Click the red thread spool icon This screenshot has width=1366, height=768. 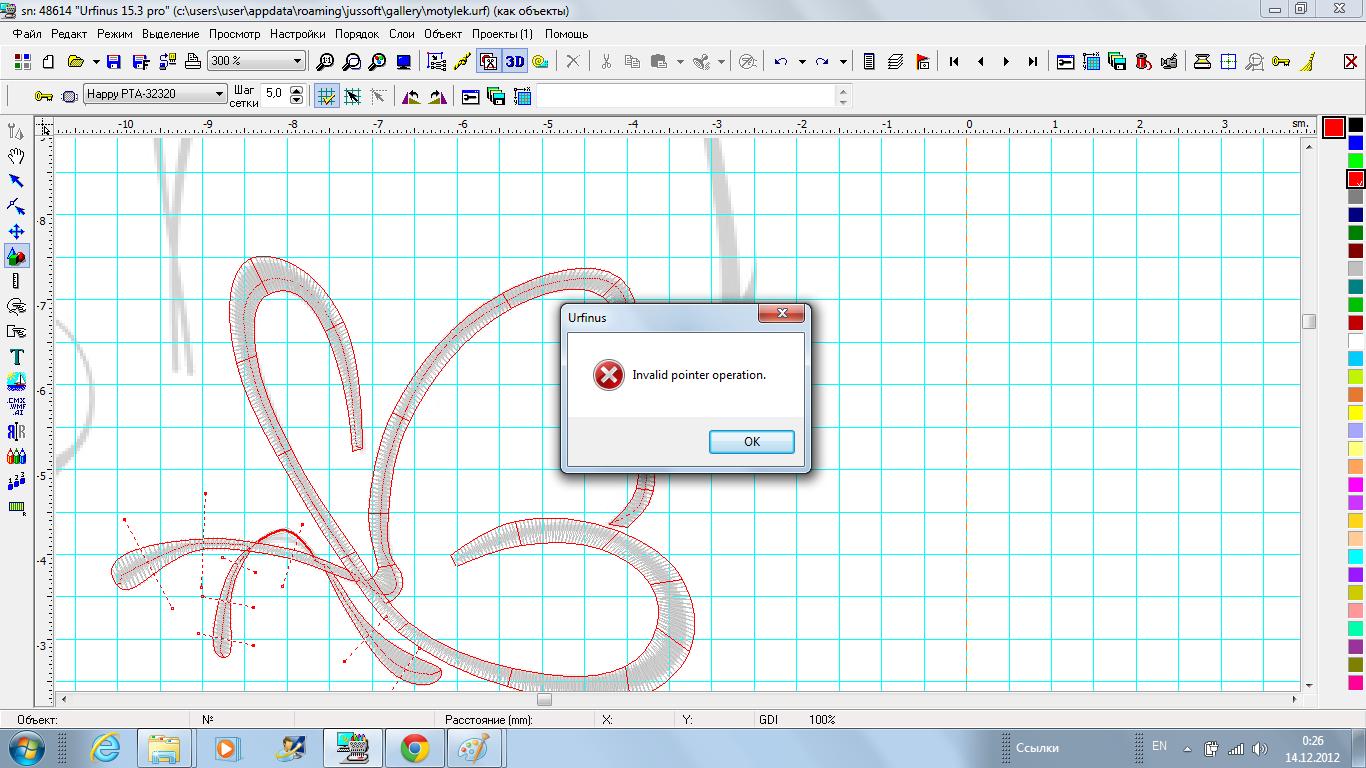pos(1143,62)
